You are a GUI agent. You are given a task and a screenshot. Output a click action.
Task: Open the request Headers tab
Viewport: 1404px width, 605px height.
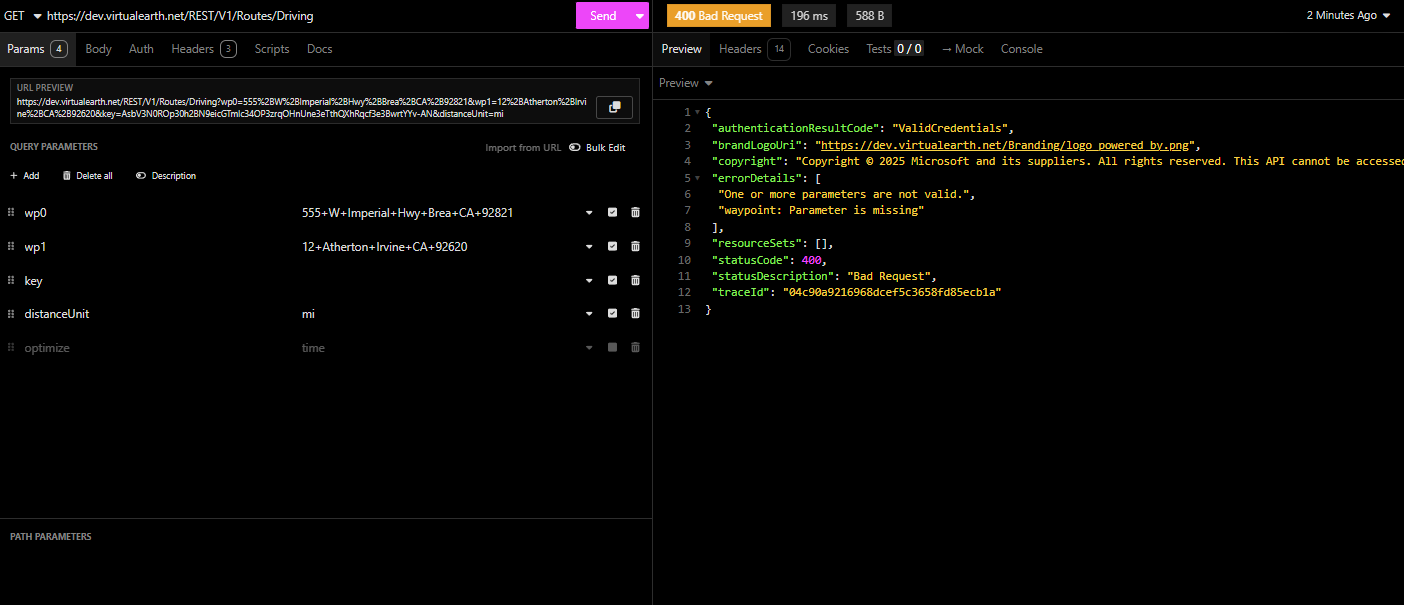[203, 48]
